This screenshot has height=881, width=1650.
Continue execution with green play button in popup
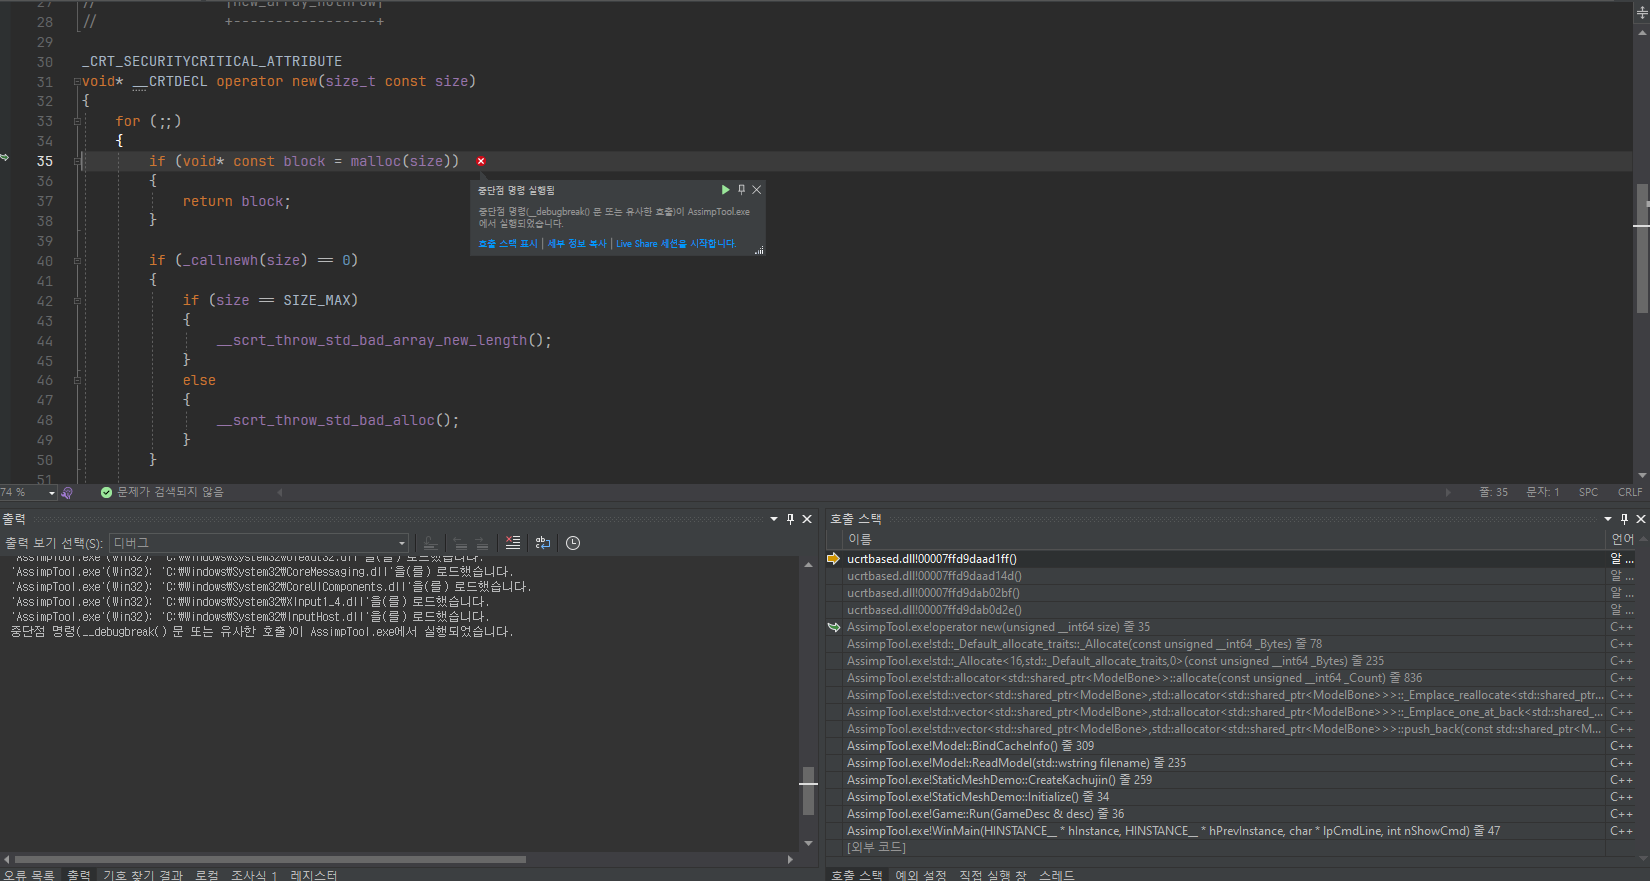pos(725,190)
